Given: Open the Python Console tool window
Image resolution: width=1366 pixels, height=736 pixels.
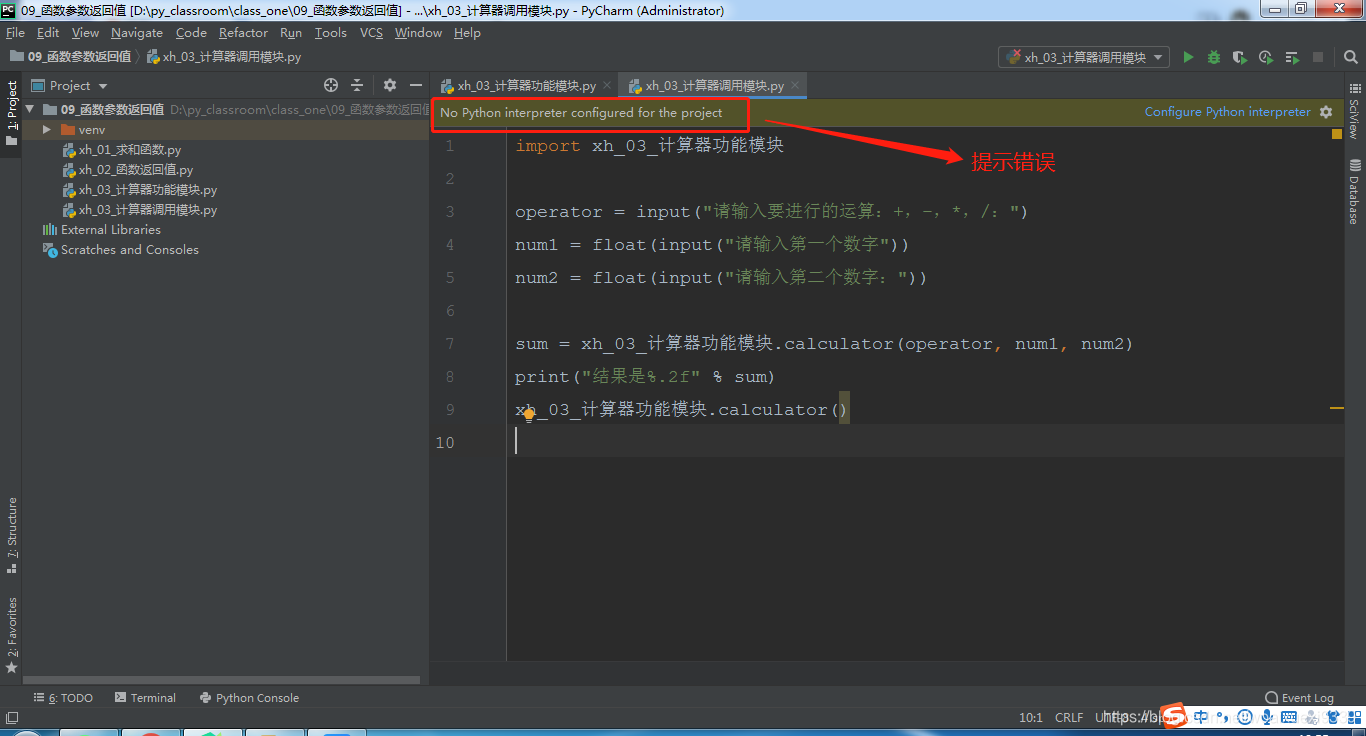Looking at the screenshot, I should (x=249, y=697).
